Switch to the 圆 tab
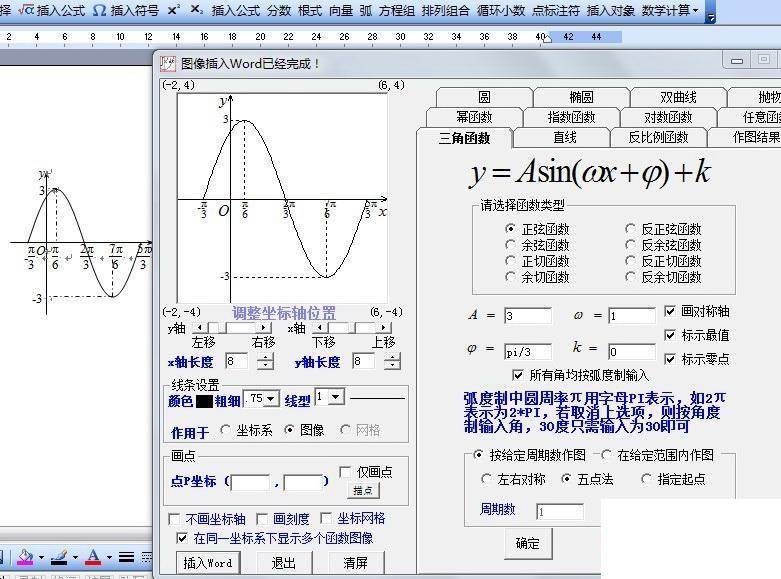 (x=484, y=97)
